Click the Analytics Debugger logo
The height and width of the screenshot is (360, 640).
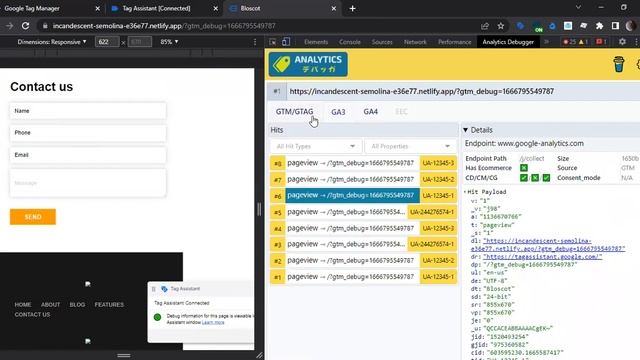(x=308, y=64)
